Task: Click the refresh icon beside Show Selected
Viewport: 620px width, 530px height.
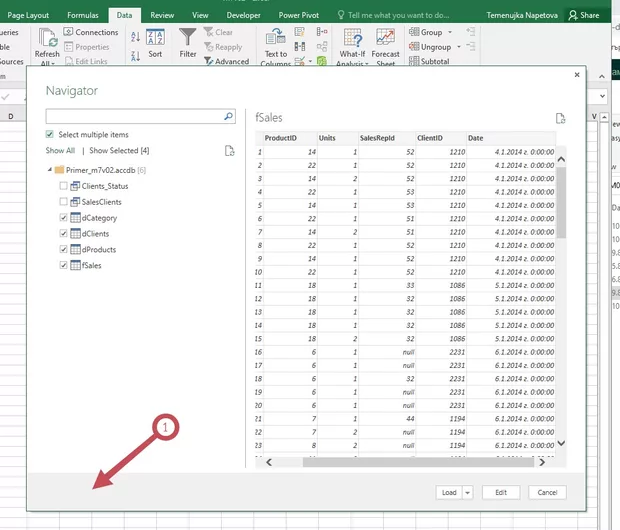Action: (230, 150)
